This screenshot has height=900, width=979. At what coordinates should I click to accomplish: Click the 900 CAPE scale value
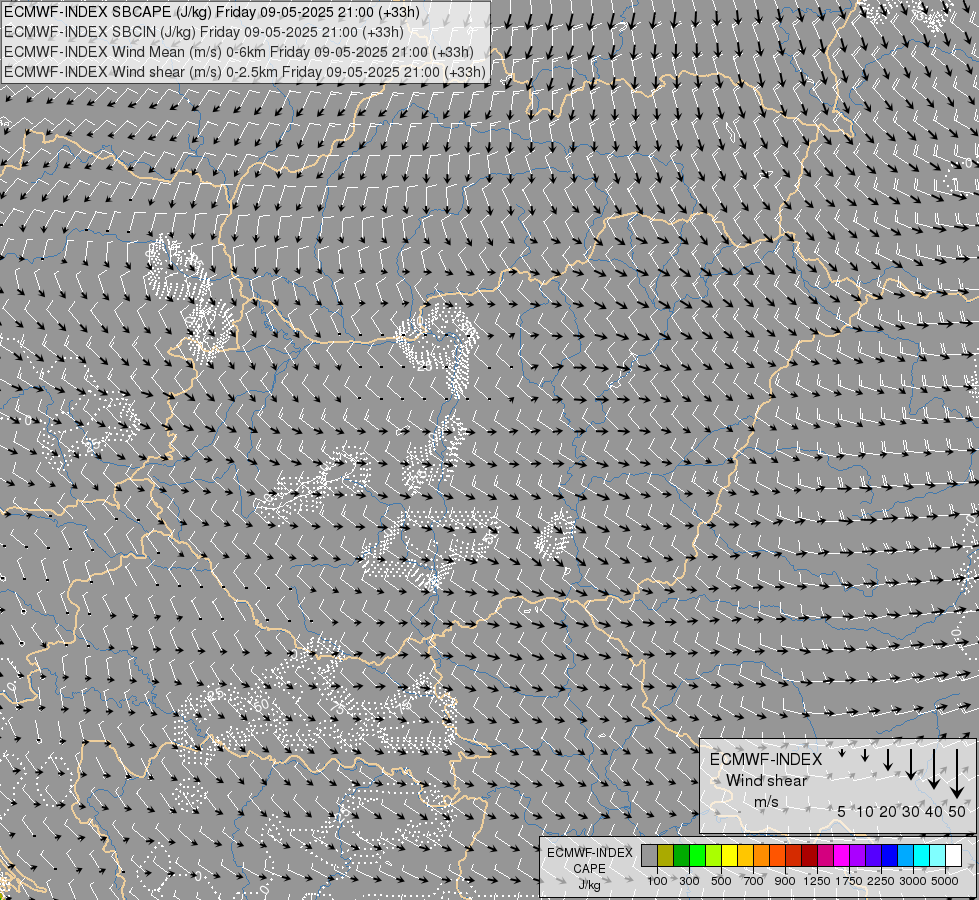(785, 881)
